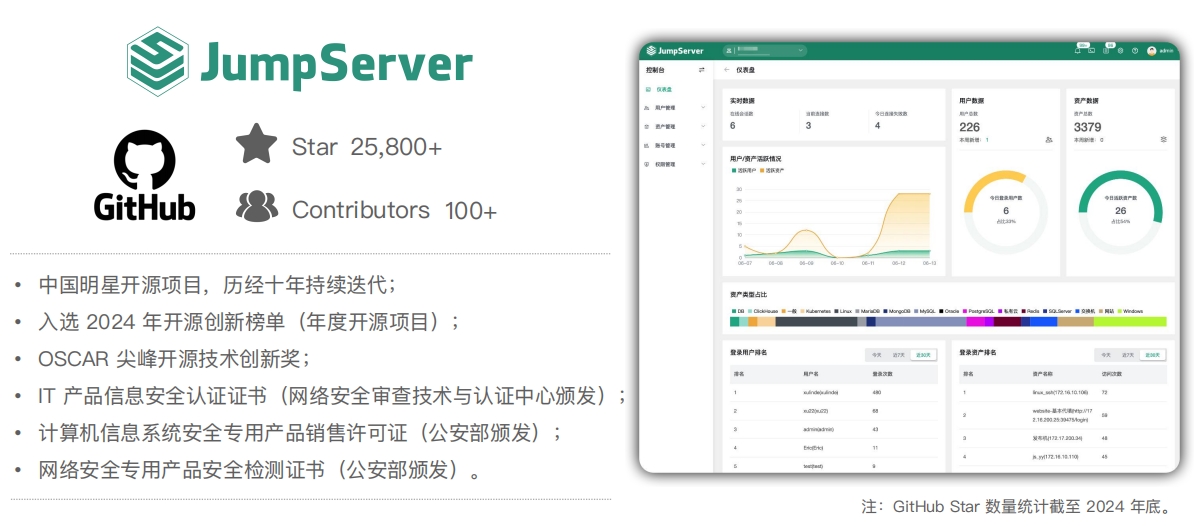Screen dimensions: 1195x527
Task: Open the 用户管理 sidebar menu item
Action: point(675,108)
